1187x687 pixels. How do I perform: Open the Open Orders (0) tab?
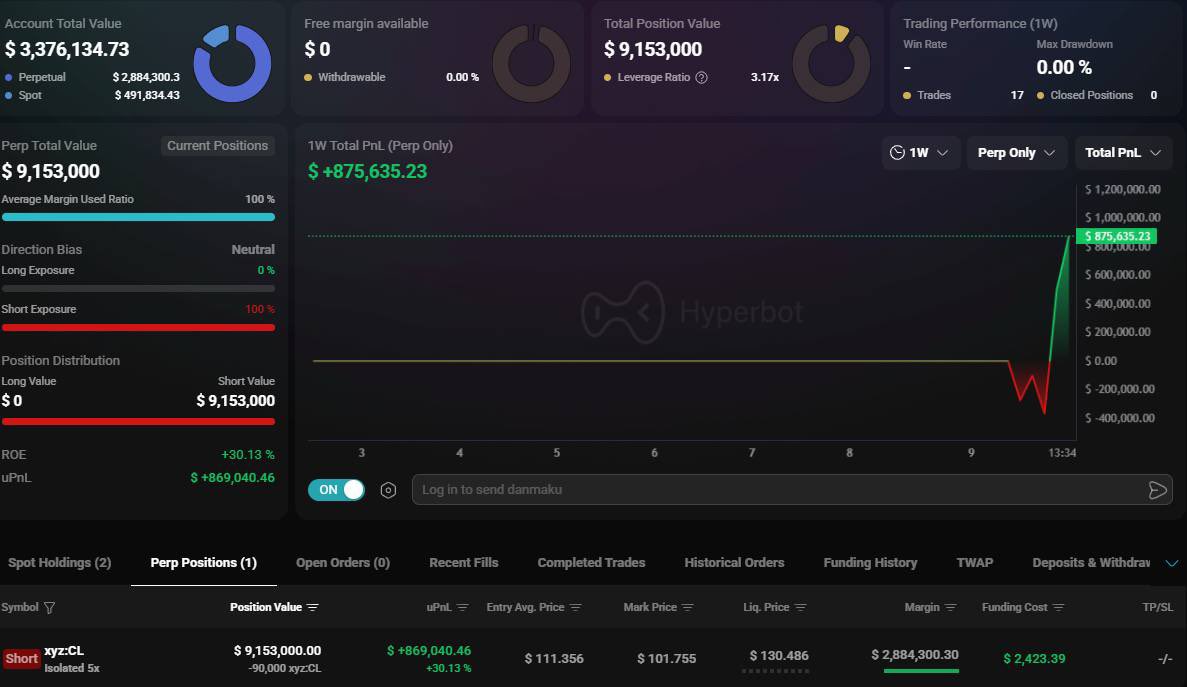click(343, 563)
